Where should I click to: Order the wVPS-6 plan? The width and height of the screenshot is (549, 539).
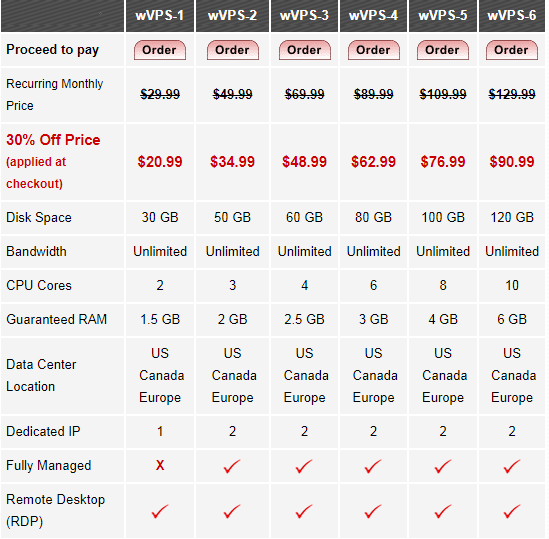point(512,50)
